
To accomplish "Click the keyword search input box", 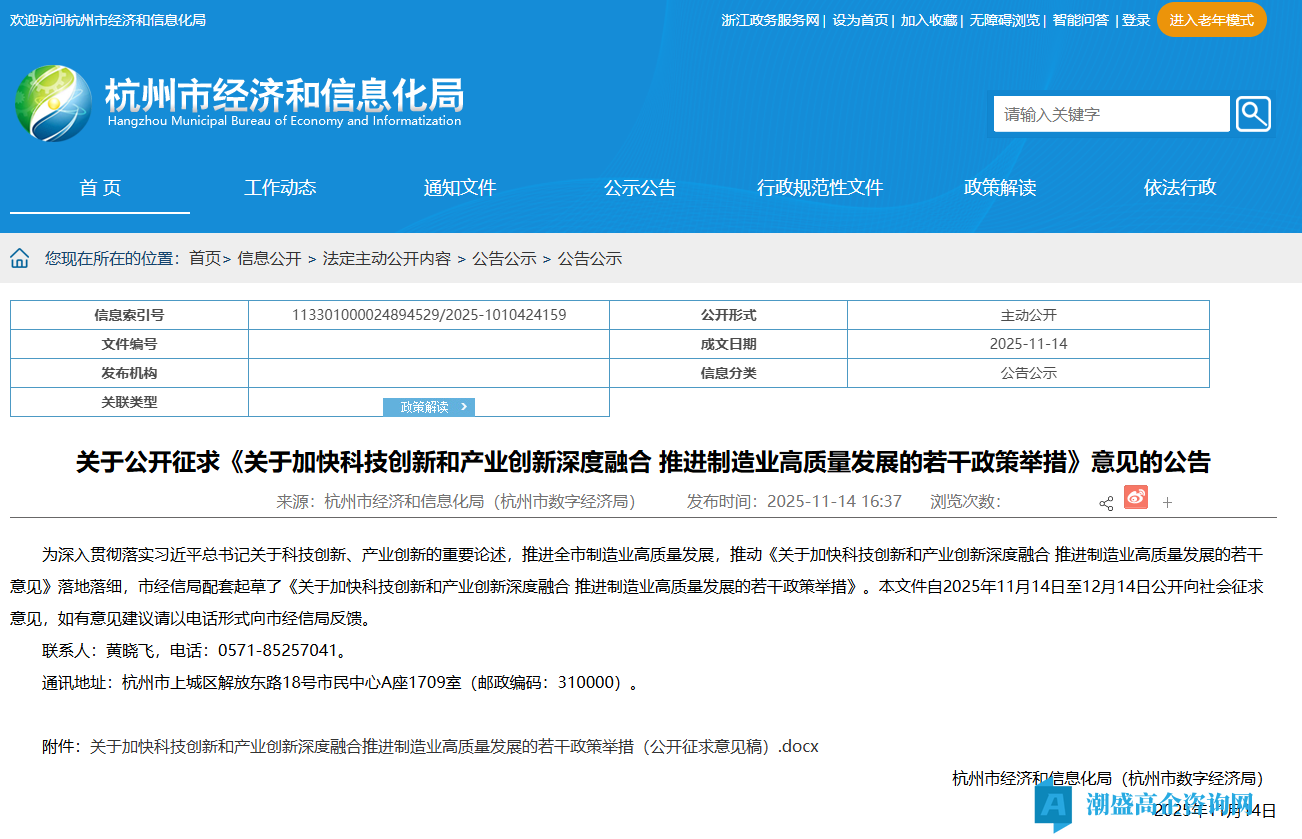I will [1110, 113].
